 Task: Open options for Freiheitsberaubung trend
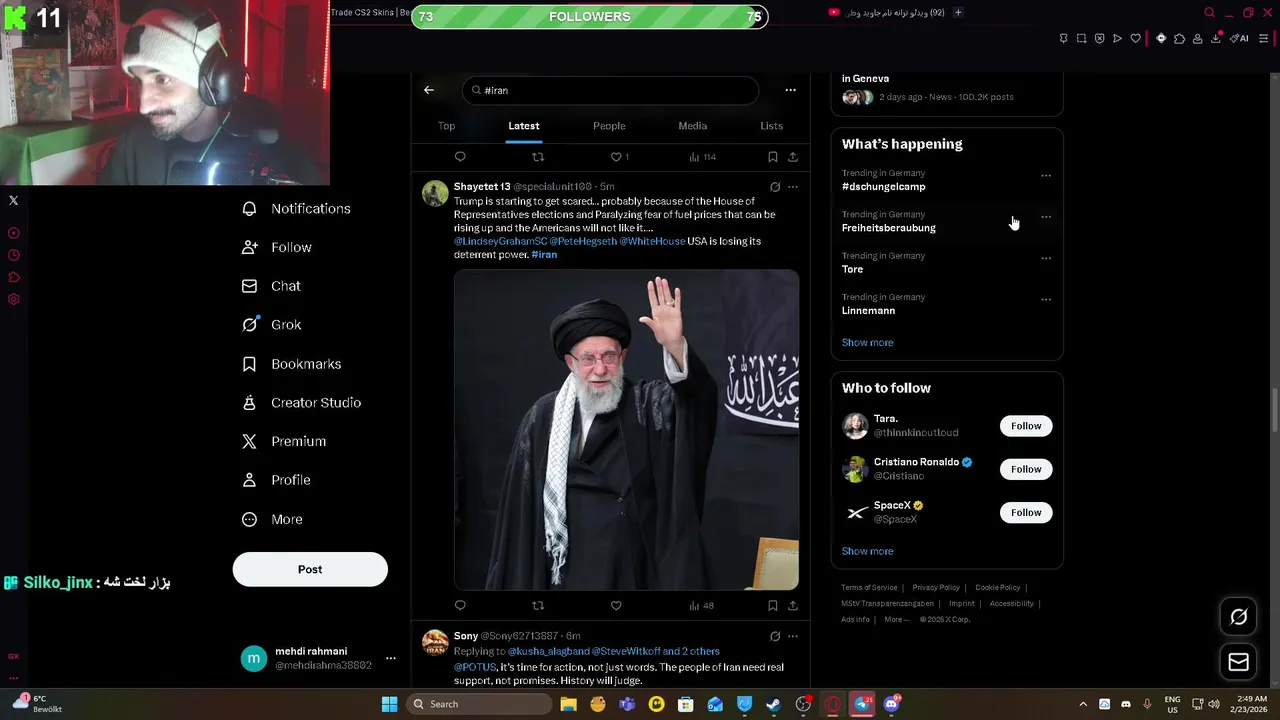(1046, 217)
